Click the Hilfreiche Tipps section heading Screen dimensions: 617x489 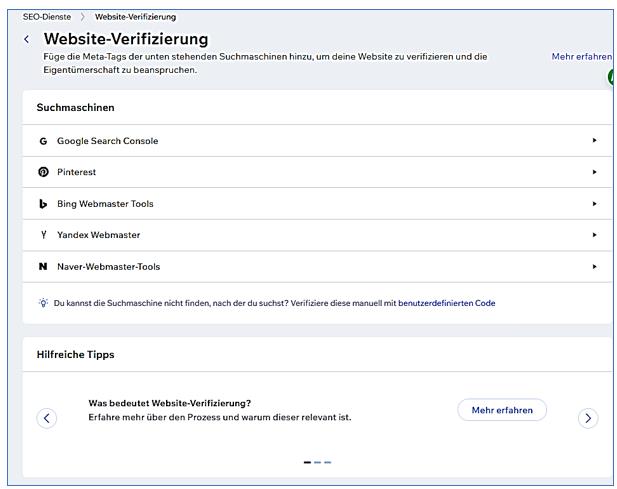point(76,354)
